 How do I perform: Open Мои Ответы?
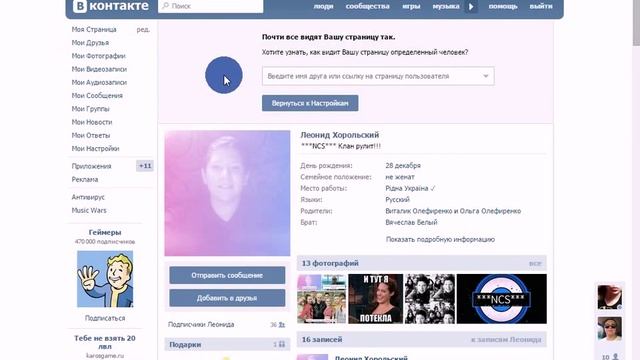tap(91, 135)
